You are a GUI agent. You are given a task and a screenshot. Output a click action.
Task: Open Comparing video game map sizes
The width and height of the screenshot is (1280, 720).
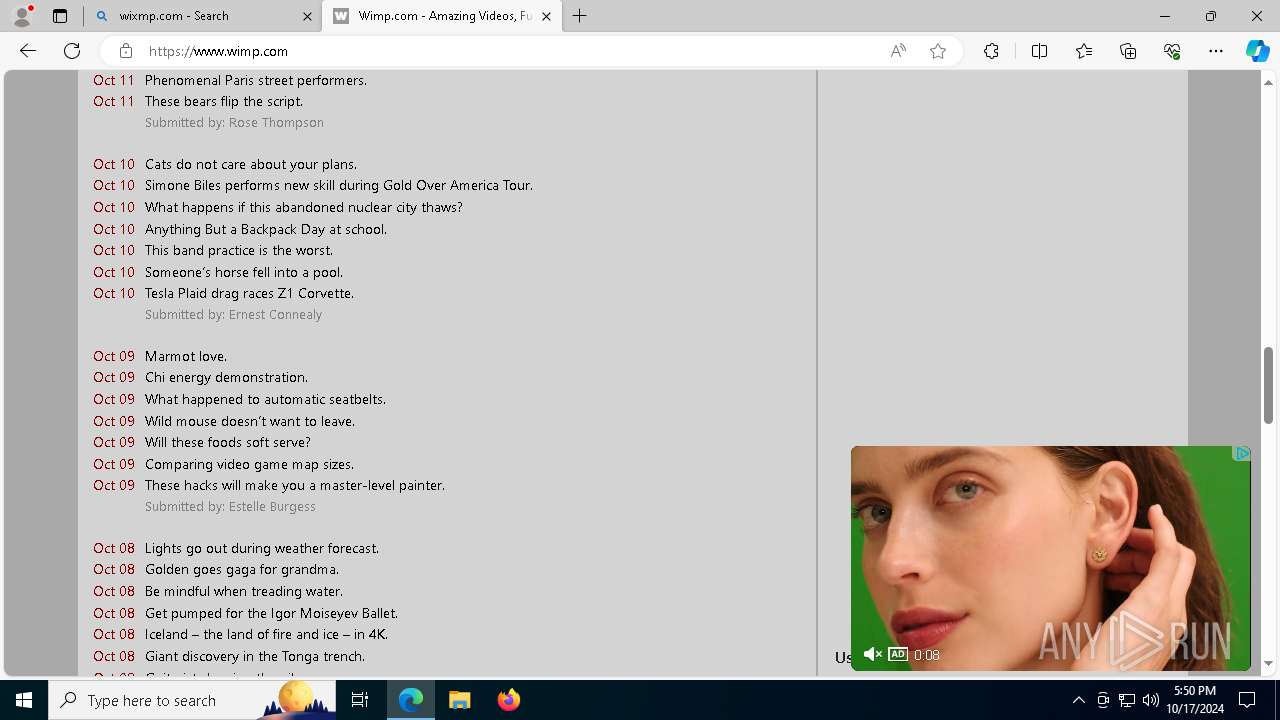coord(249,464)
